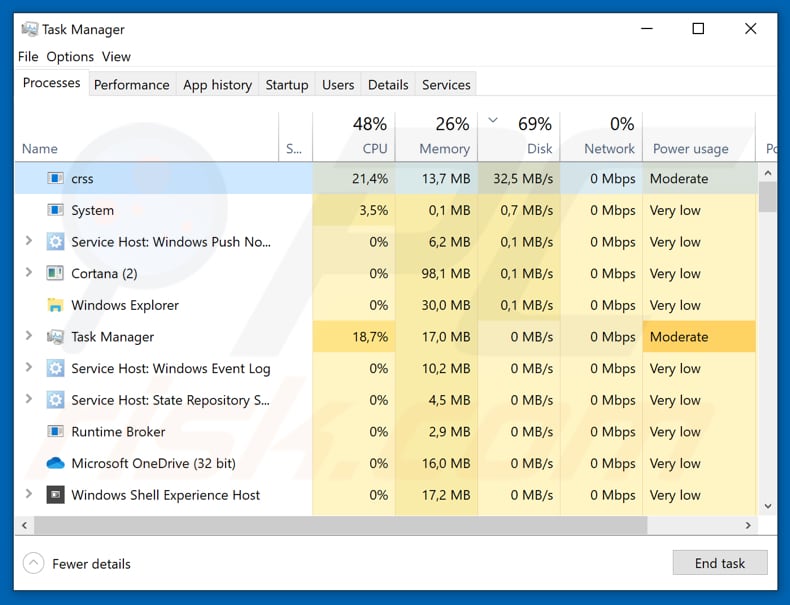
Task: Click the 18,7% CPU value
Action: coord(370,337)
